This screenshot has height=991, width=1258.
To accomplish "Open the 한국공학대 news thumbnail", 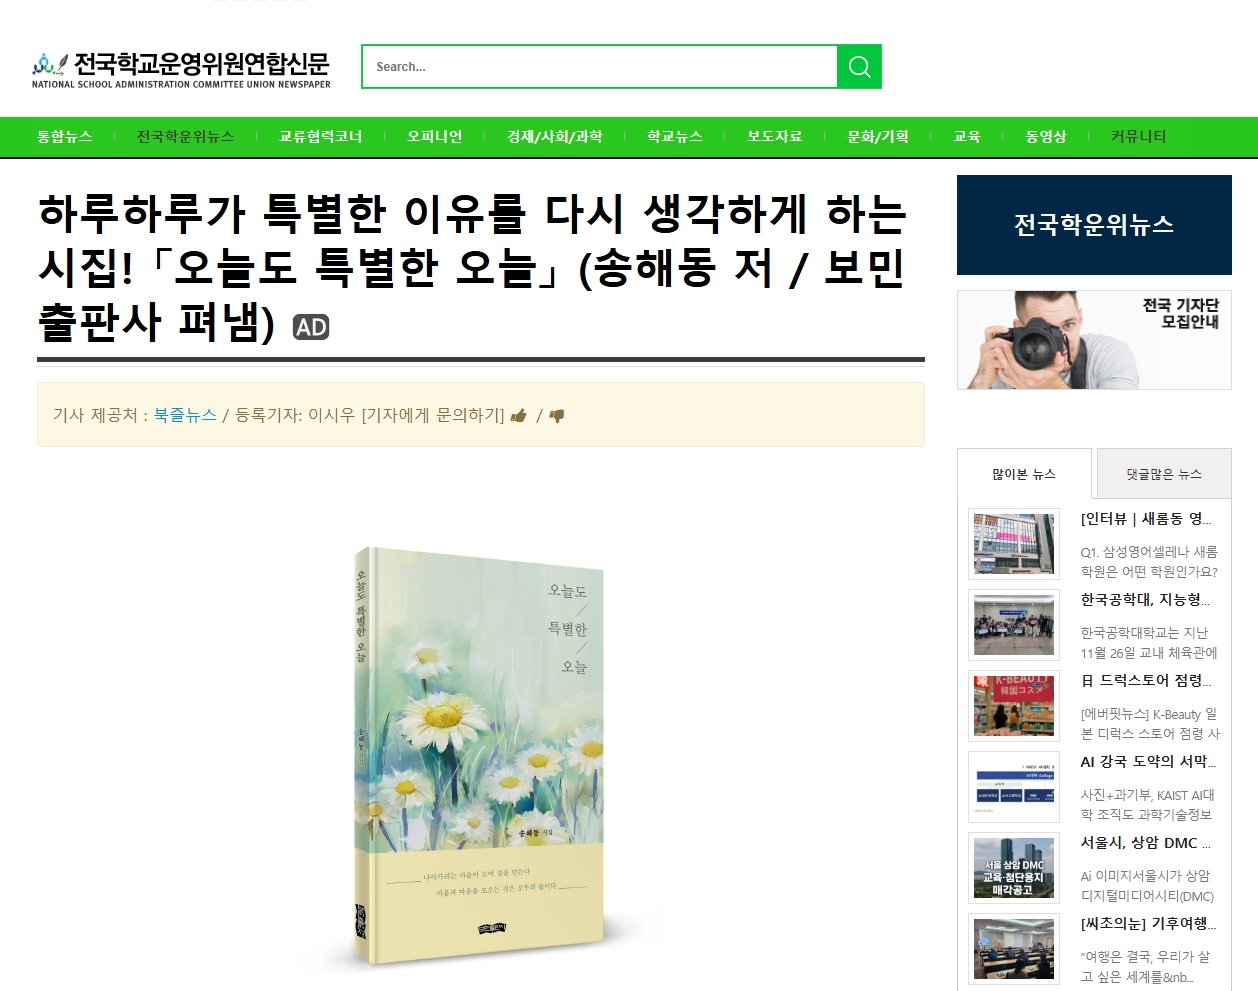I will click(x=1014, y=625).
